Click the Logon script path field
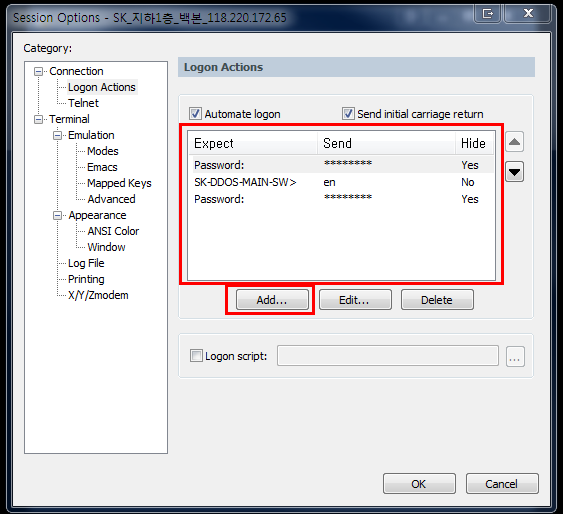The width and height of the screenshot is (563, 514). tap(388, 356)
